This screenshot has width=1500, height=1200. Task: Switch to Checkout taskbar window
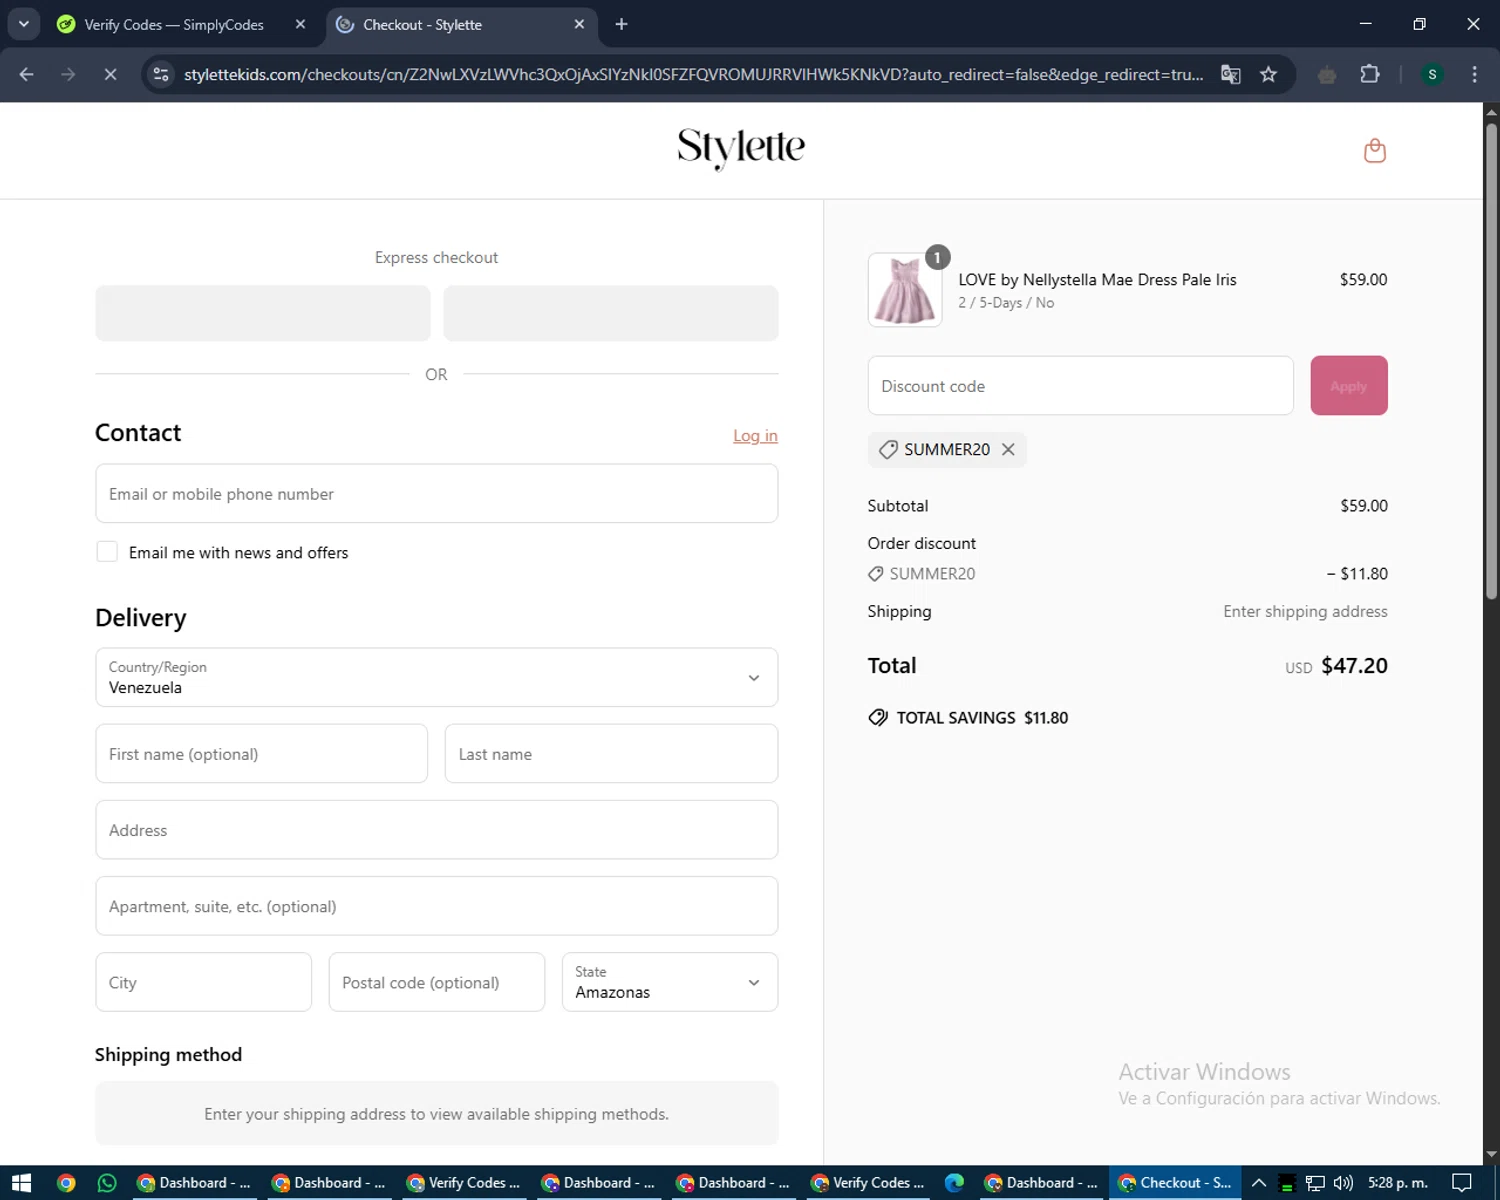click(1175, 1183)
